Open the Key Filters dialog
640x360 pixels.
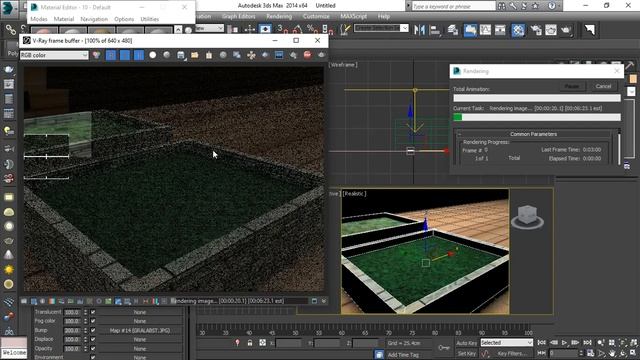coord(511,353)
